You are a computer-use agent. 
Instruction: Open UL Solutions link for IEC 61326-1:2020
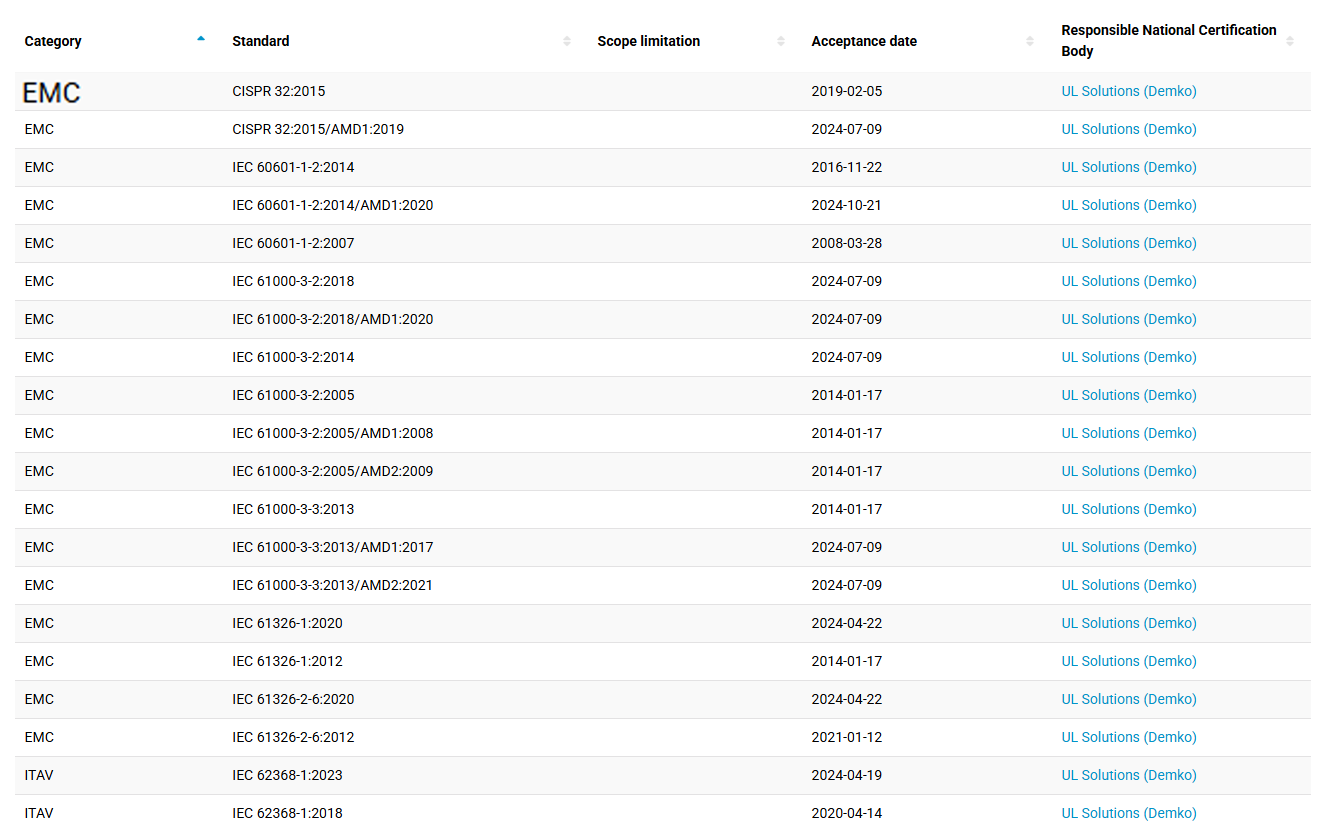[x=1128, y=623]
